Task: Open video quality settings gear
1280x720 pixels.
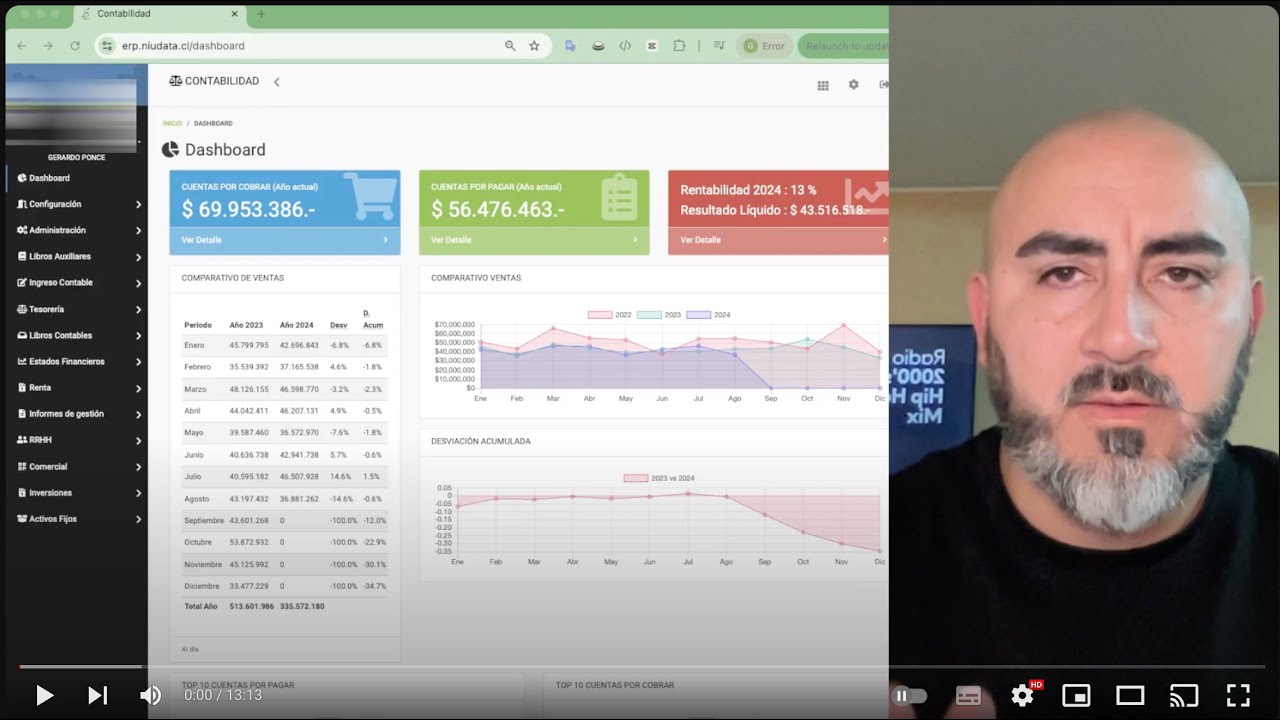Action: coord(1022,695)
